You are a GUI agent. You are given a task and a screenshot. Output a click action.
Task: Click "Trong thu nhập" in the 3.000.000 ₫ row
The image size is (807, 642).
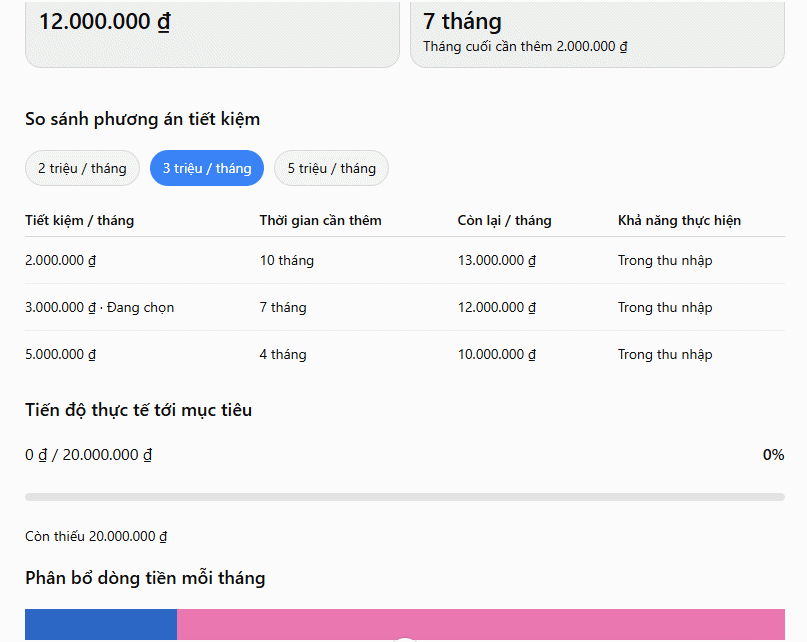click(x=665, y=307)
